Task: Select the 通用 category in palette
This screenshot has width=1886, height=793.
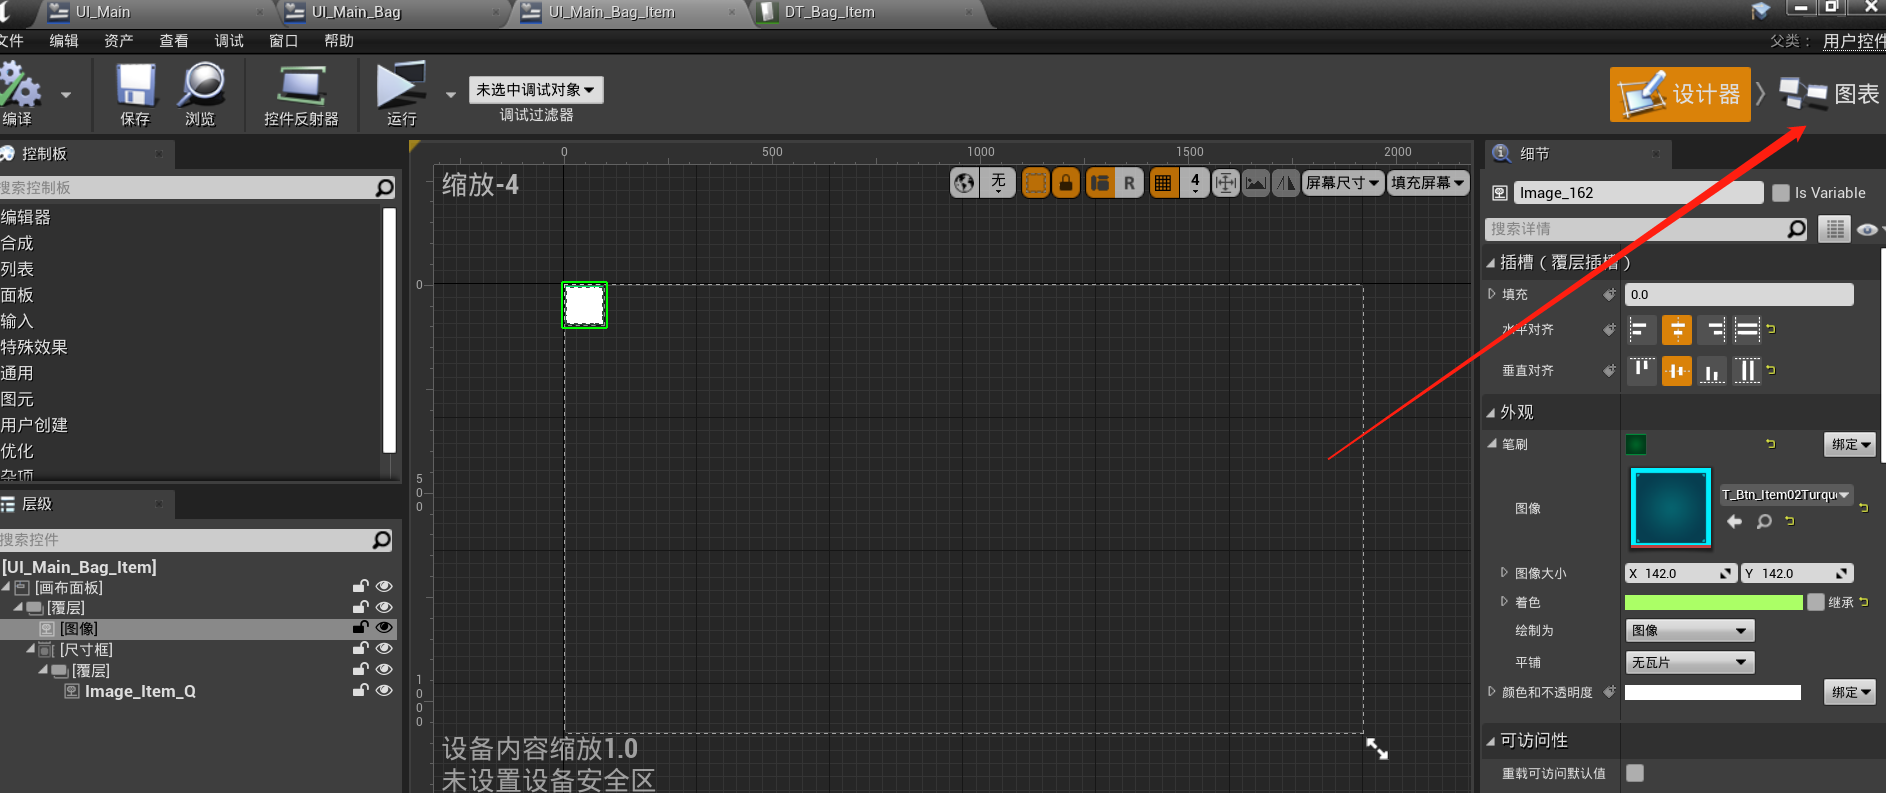Action: (x=17, y=373)
